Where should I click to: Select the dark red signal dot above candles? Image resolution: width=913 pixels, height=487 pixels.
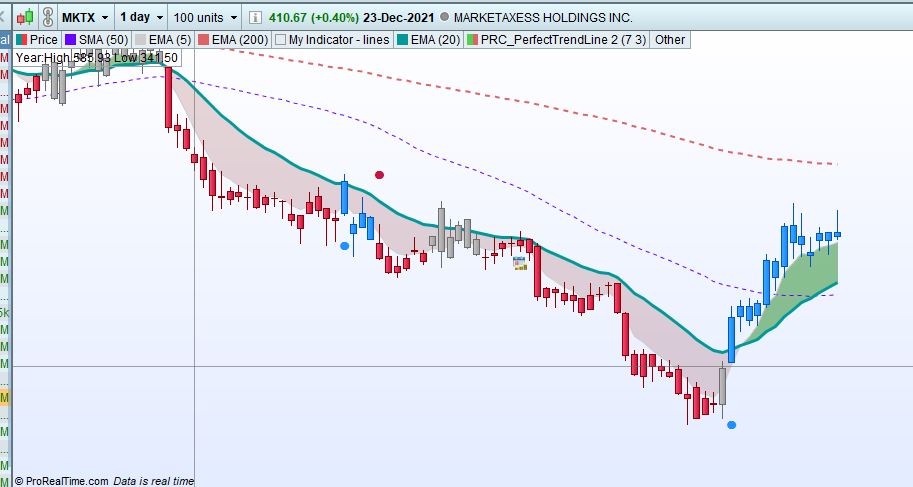pos(380,175)
